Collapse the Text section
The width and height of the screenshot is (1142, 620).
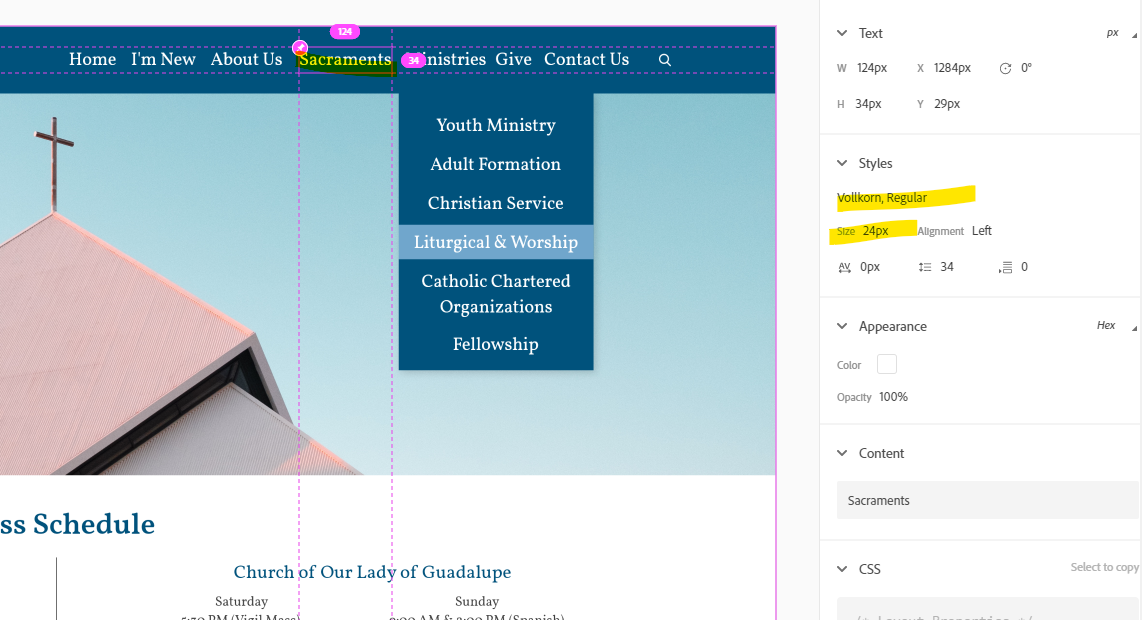pyautogui.click(x=842, y=33)
